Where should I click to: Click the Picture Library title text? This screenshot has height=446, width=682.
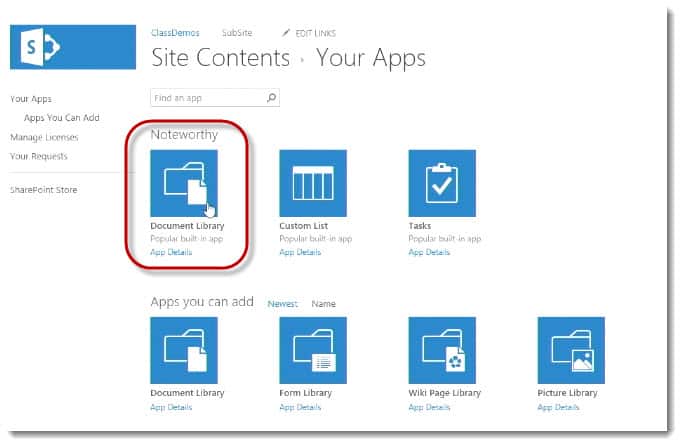567,393
